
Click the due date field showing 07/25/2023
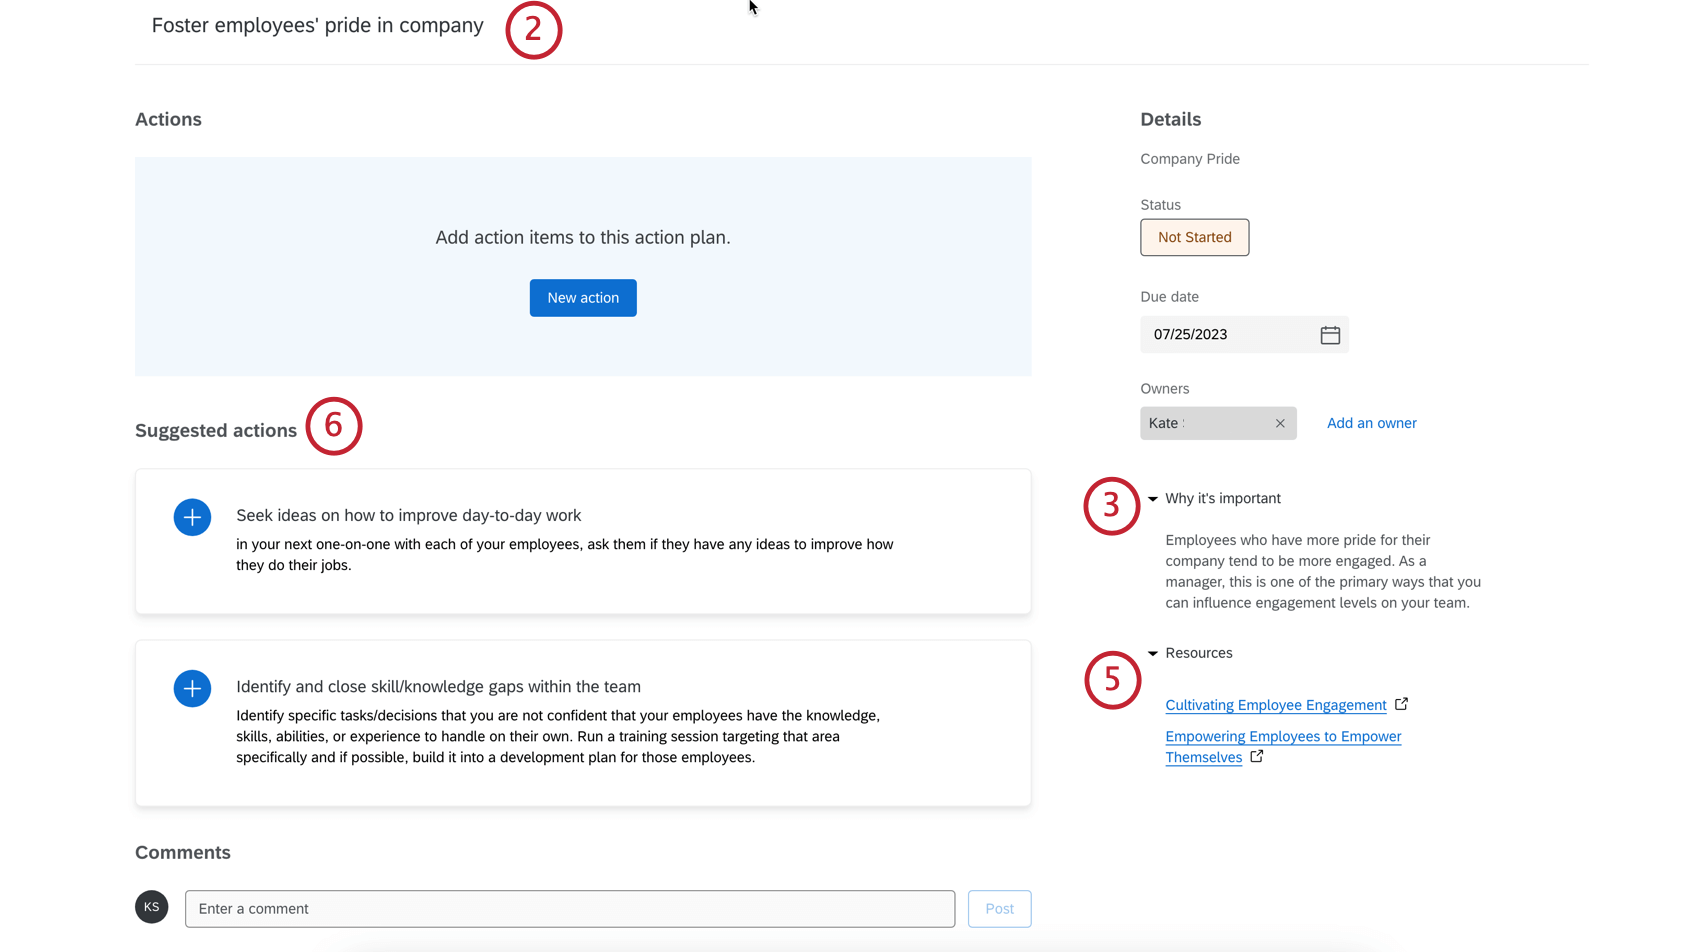point(1228,335)
